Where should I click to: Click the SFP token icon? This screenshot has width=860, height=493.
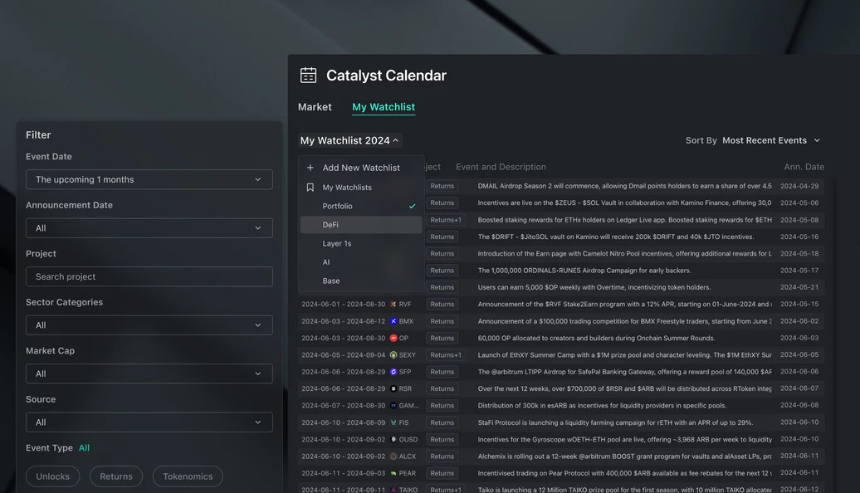[x=393, y=372]
